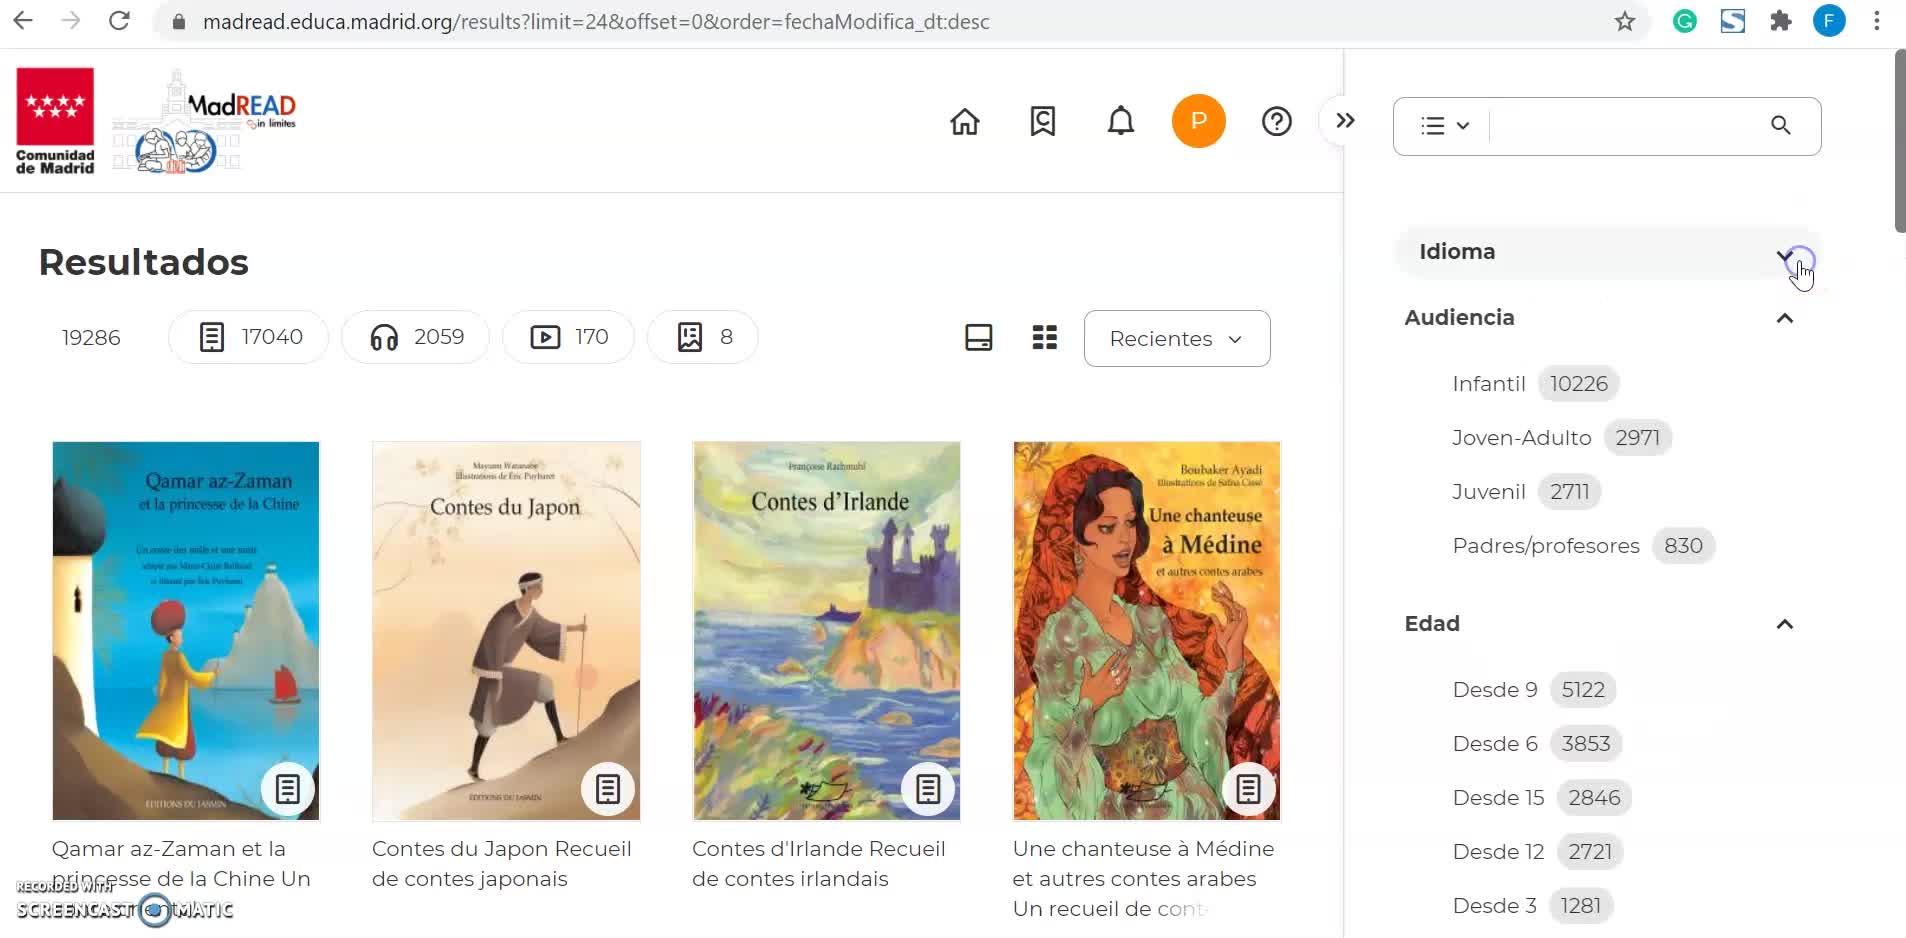Click the orange P profile avatar
The height and width of the screenshot is (938, 1906).
pos(1198,122)
